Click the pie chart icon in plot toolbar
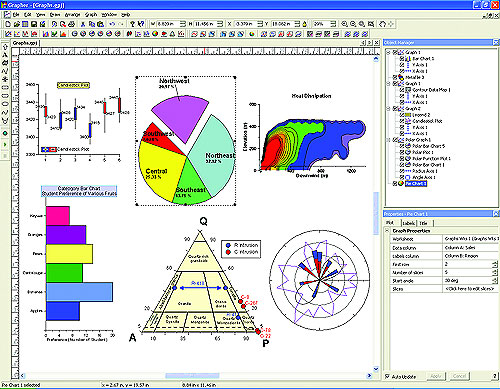This screenshot has height=389, width=500. coord(155,34)
